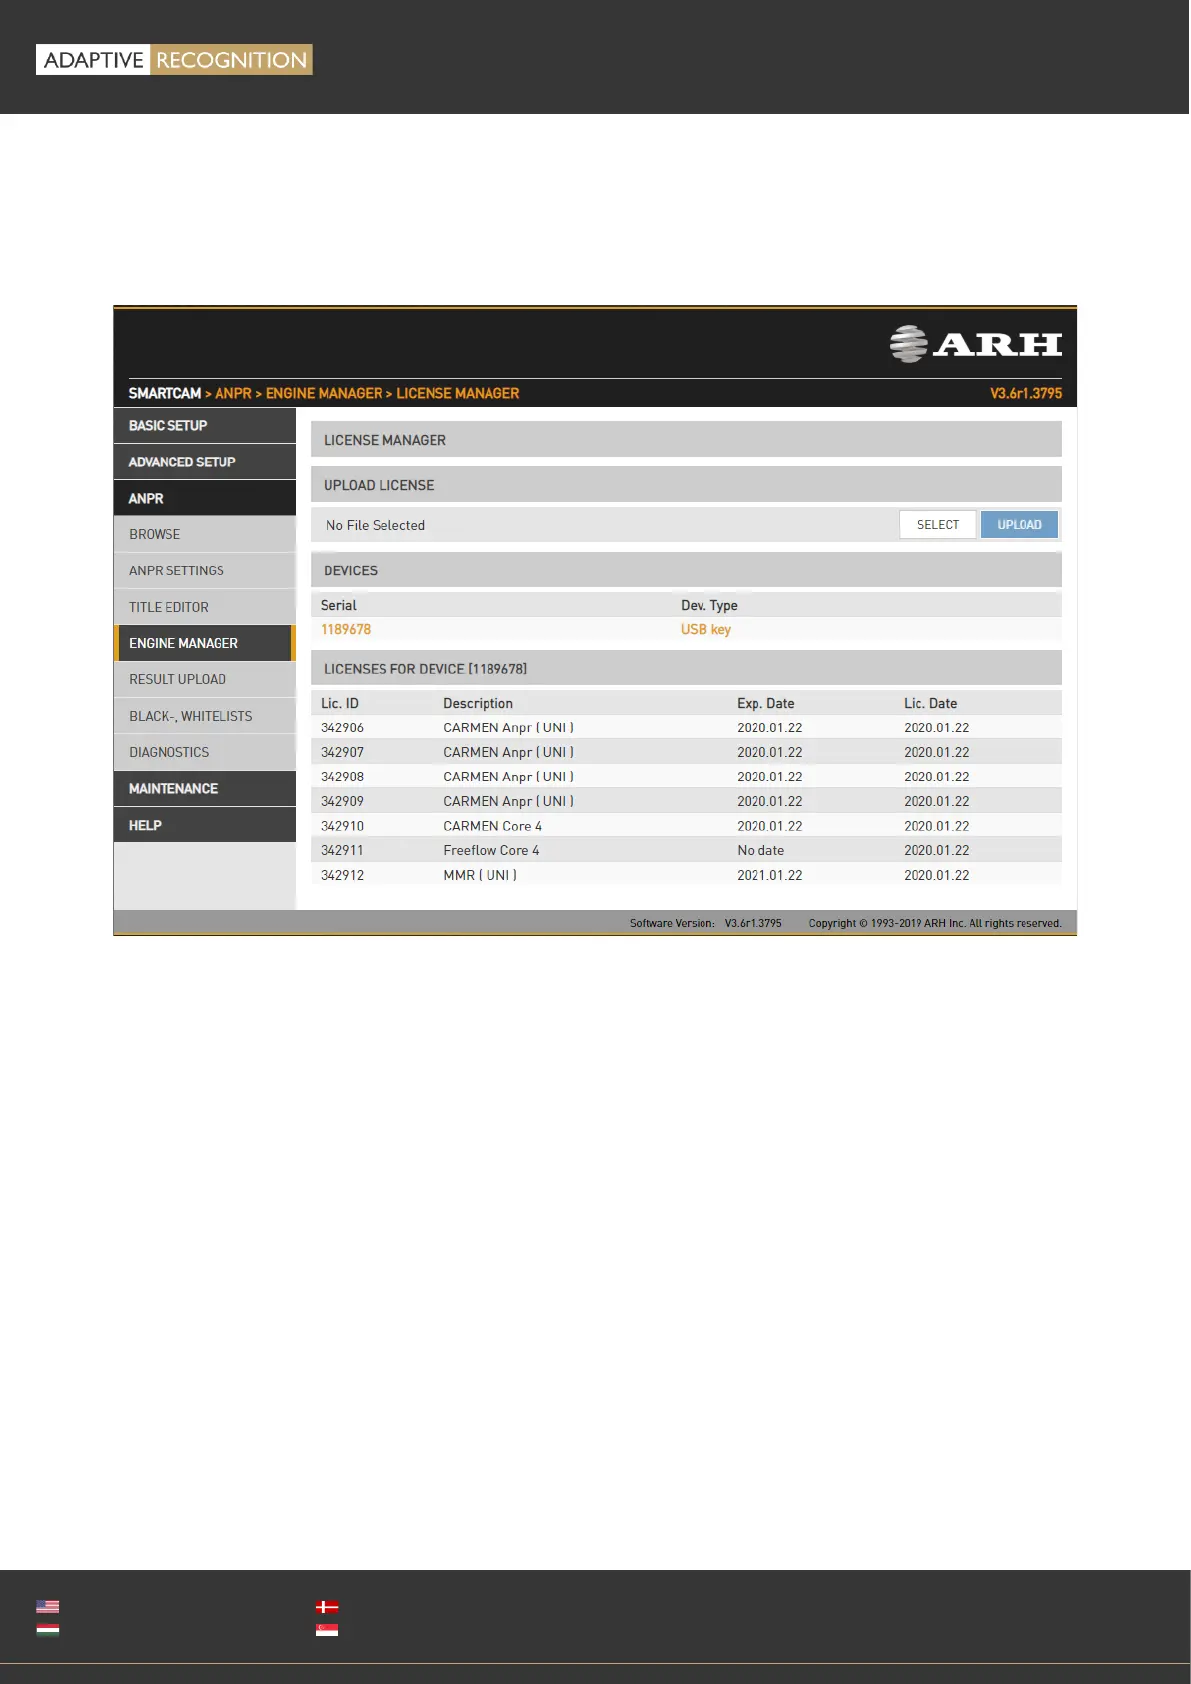The image size is (1191, 1684).
Task: Click the ARH Inc. copyright notice
Action: coord(935,923)
